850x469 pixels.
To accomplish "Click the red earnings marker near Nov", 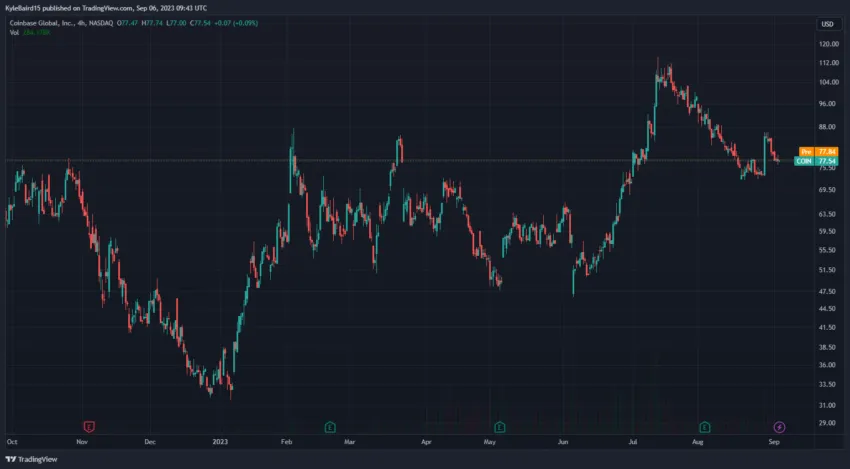I will [x=89, y=427].
